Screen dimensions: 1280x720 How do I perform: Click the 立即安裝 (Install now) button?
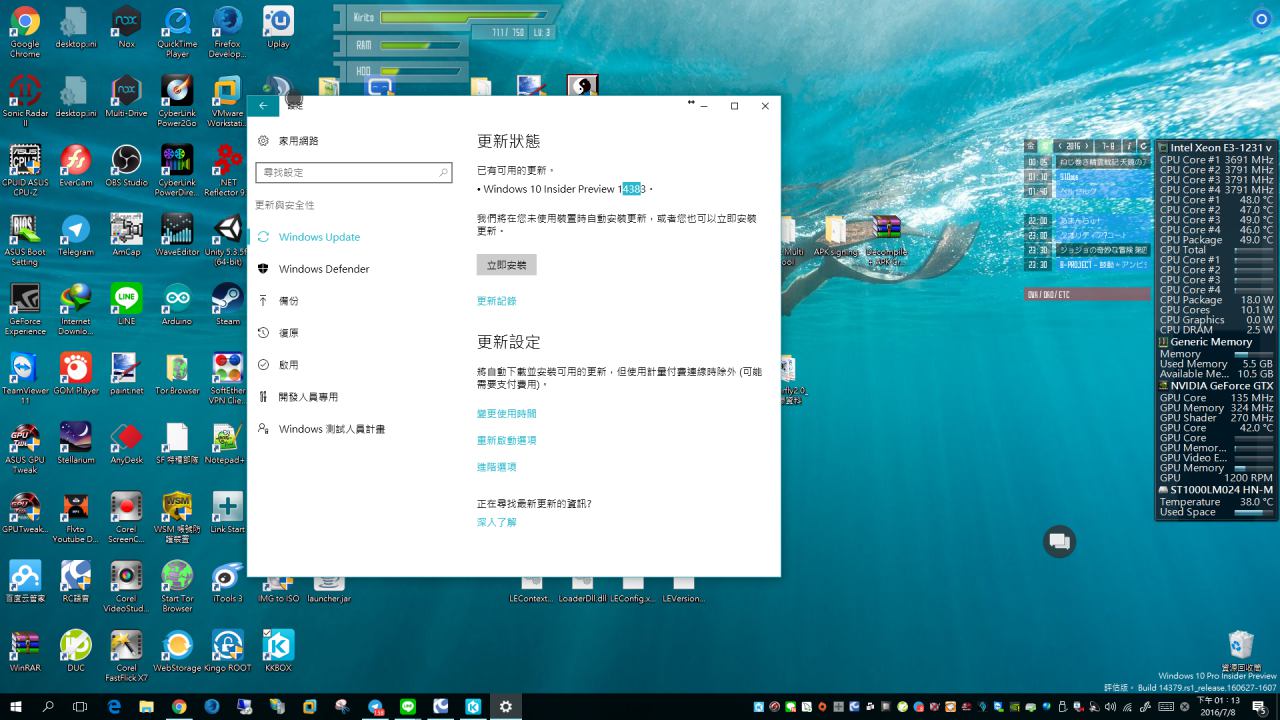[506, 265]
